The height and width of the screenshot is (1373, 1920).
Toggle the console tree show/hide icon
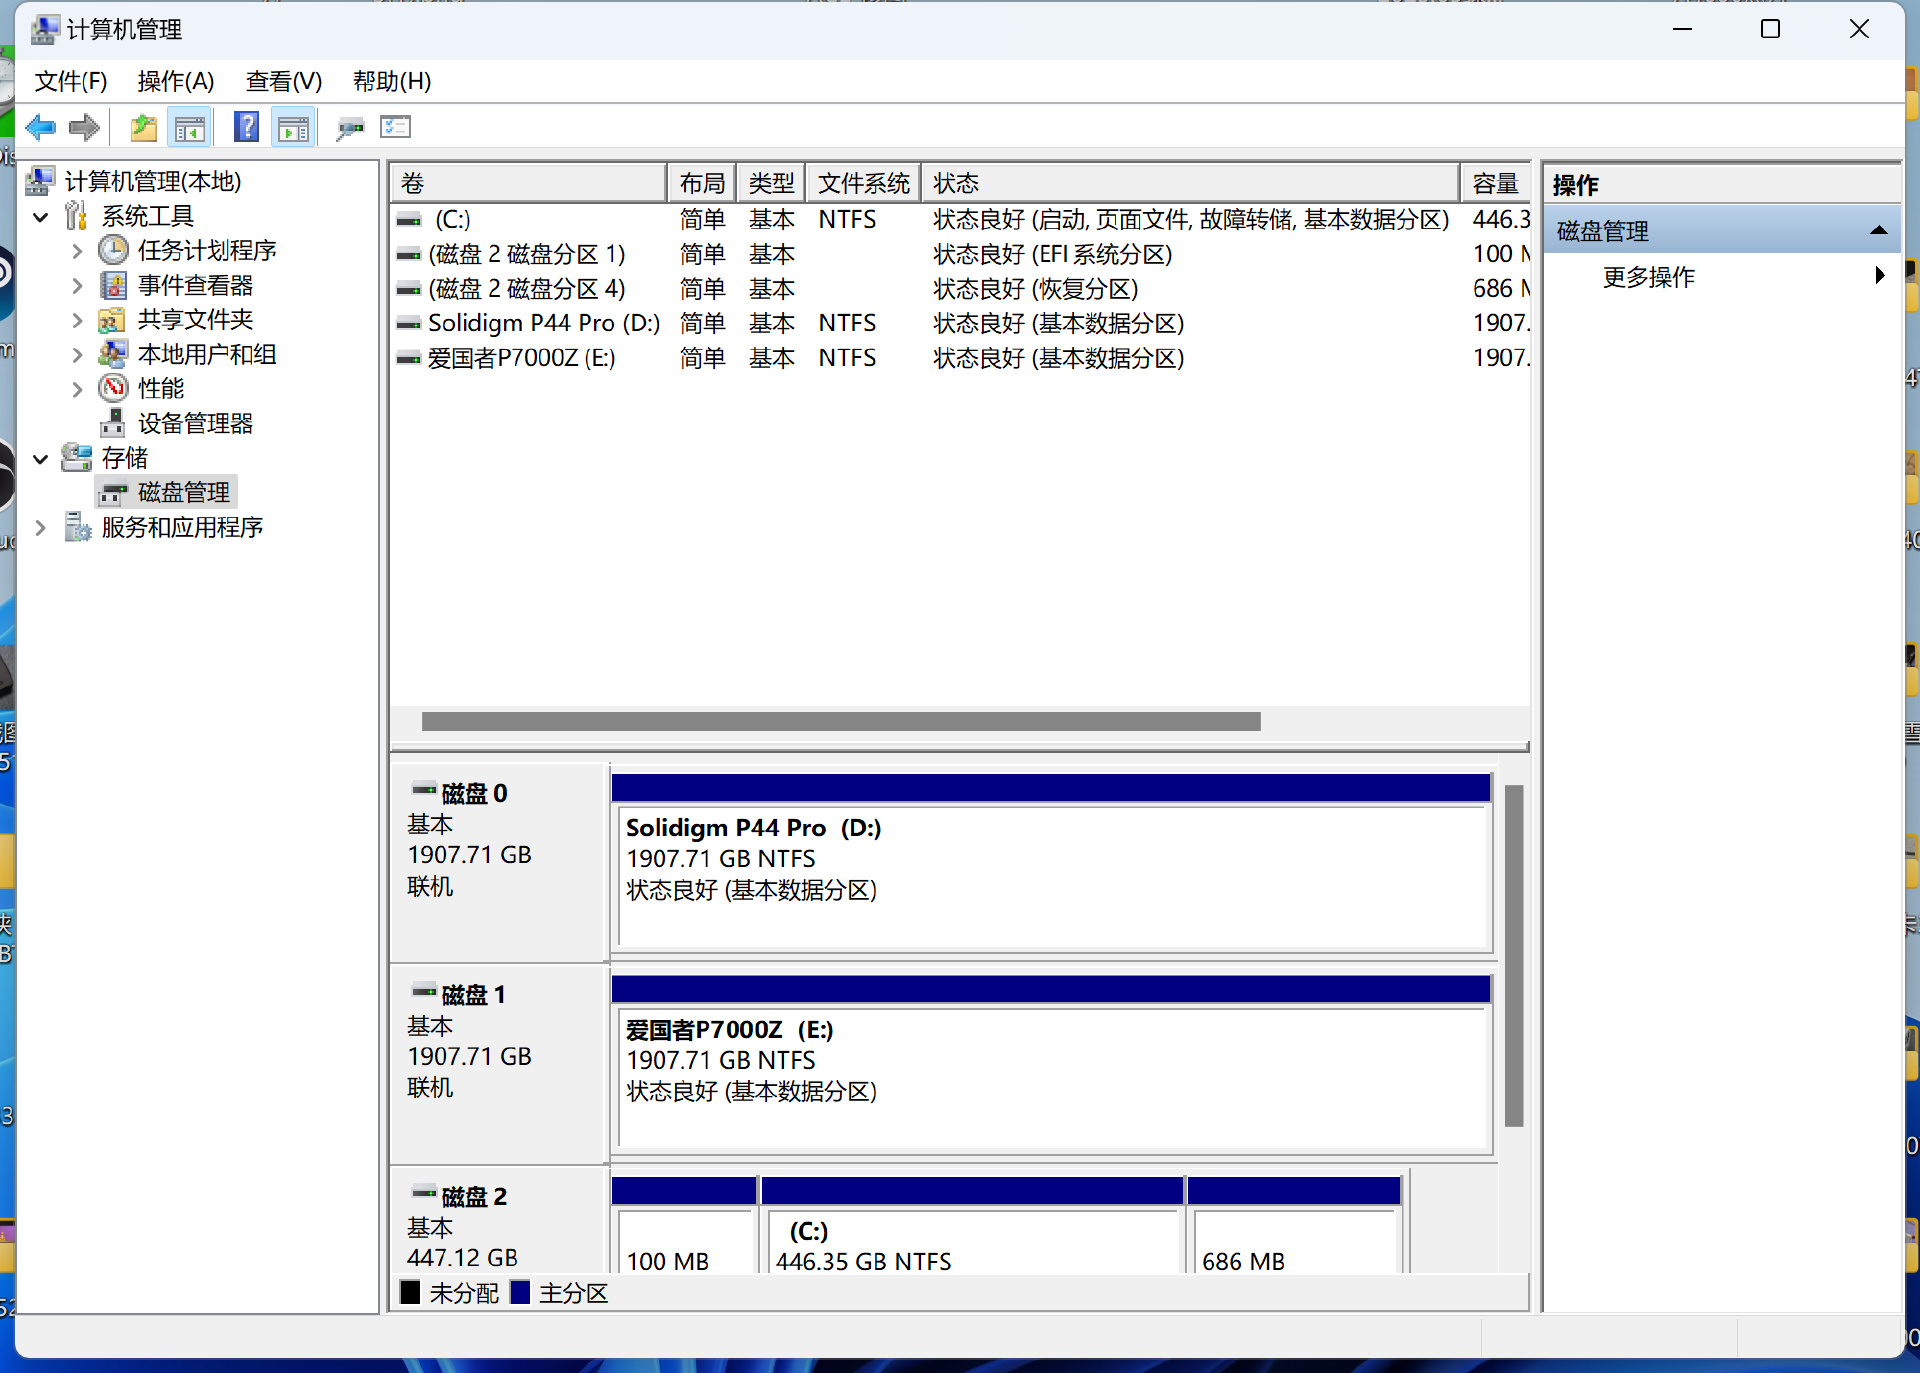(x=189, y=127)
